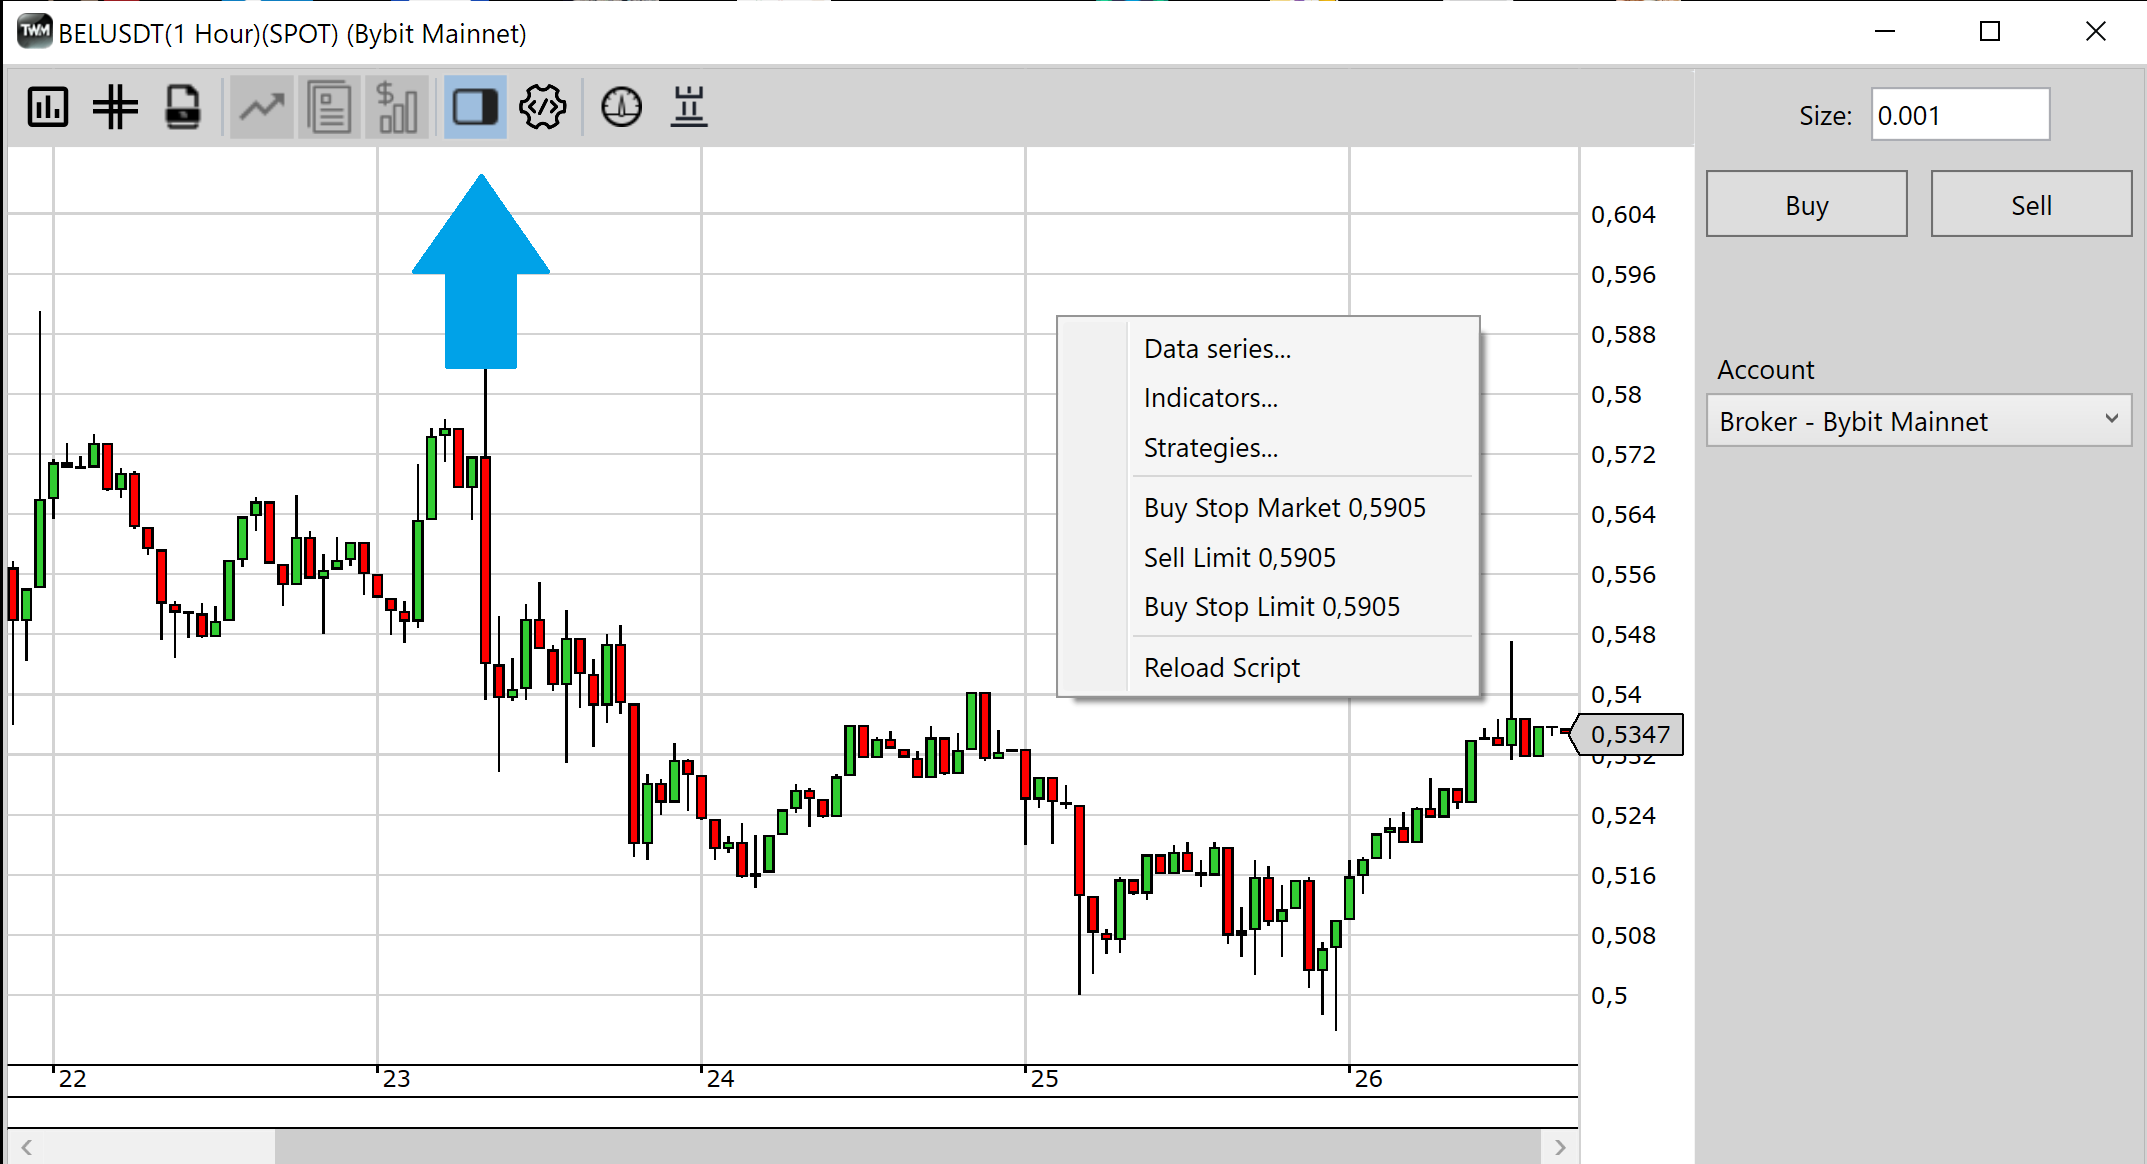Click the 0,548 price axis label
2147x1164 pixels.
[x=1623, y=635]
